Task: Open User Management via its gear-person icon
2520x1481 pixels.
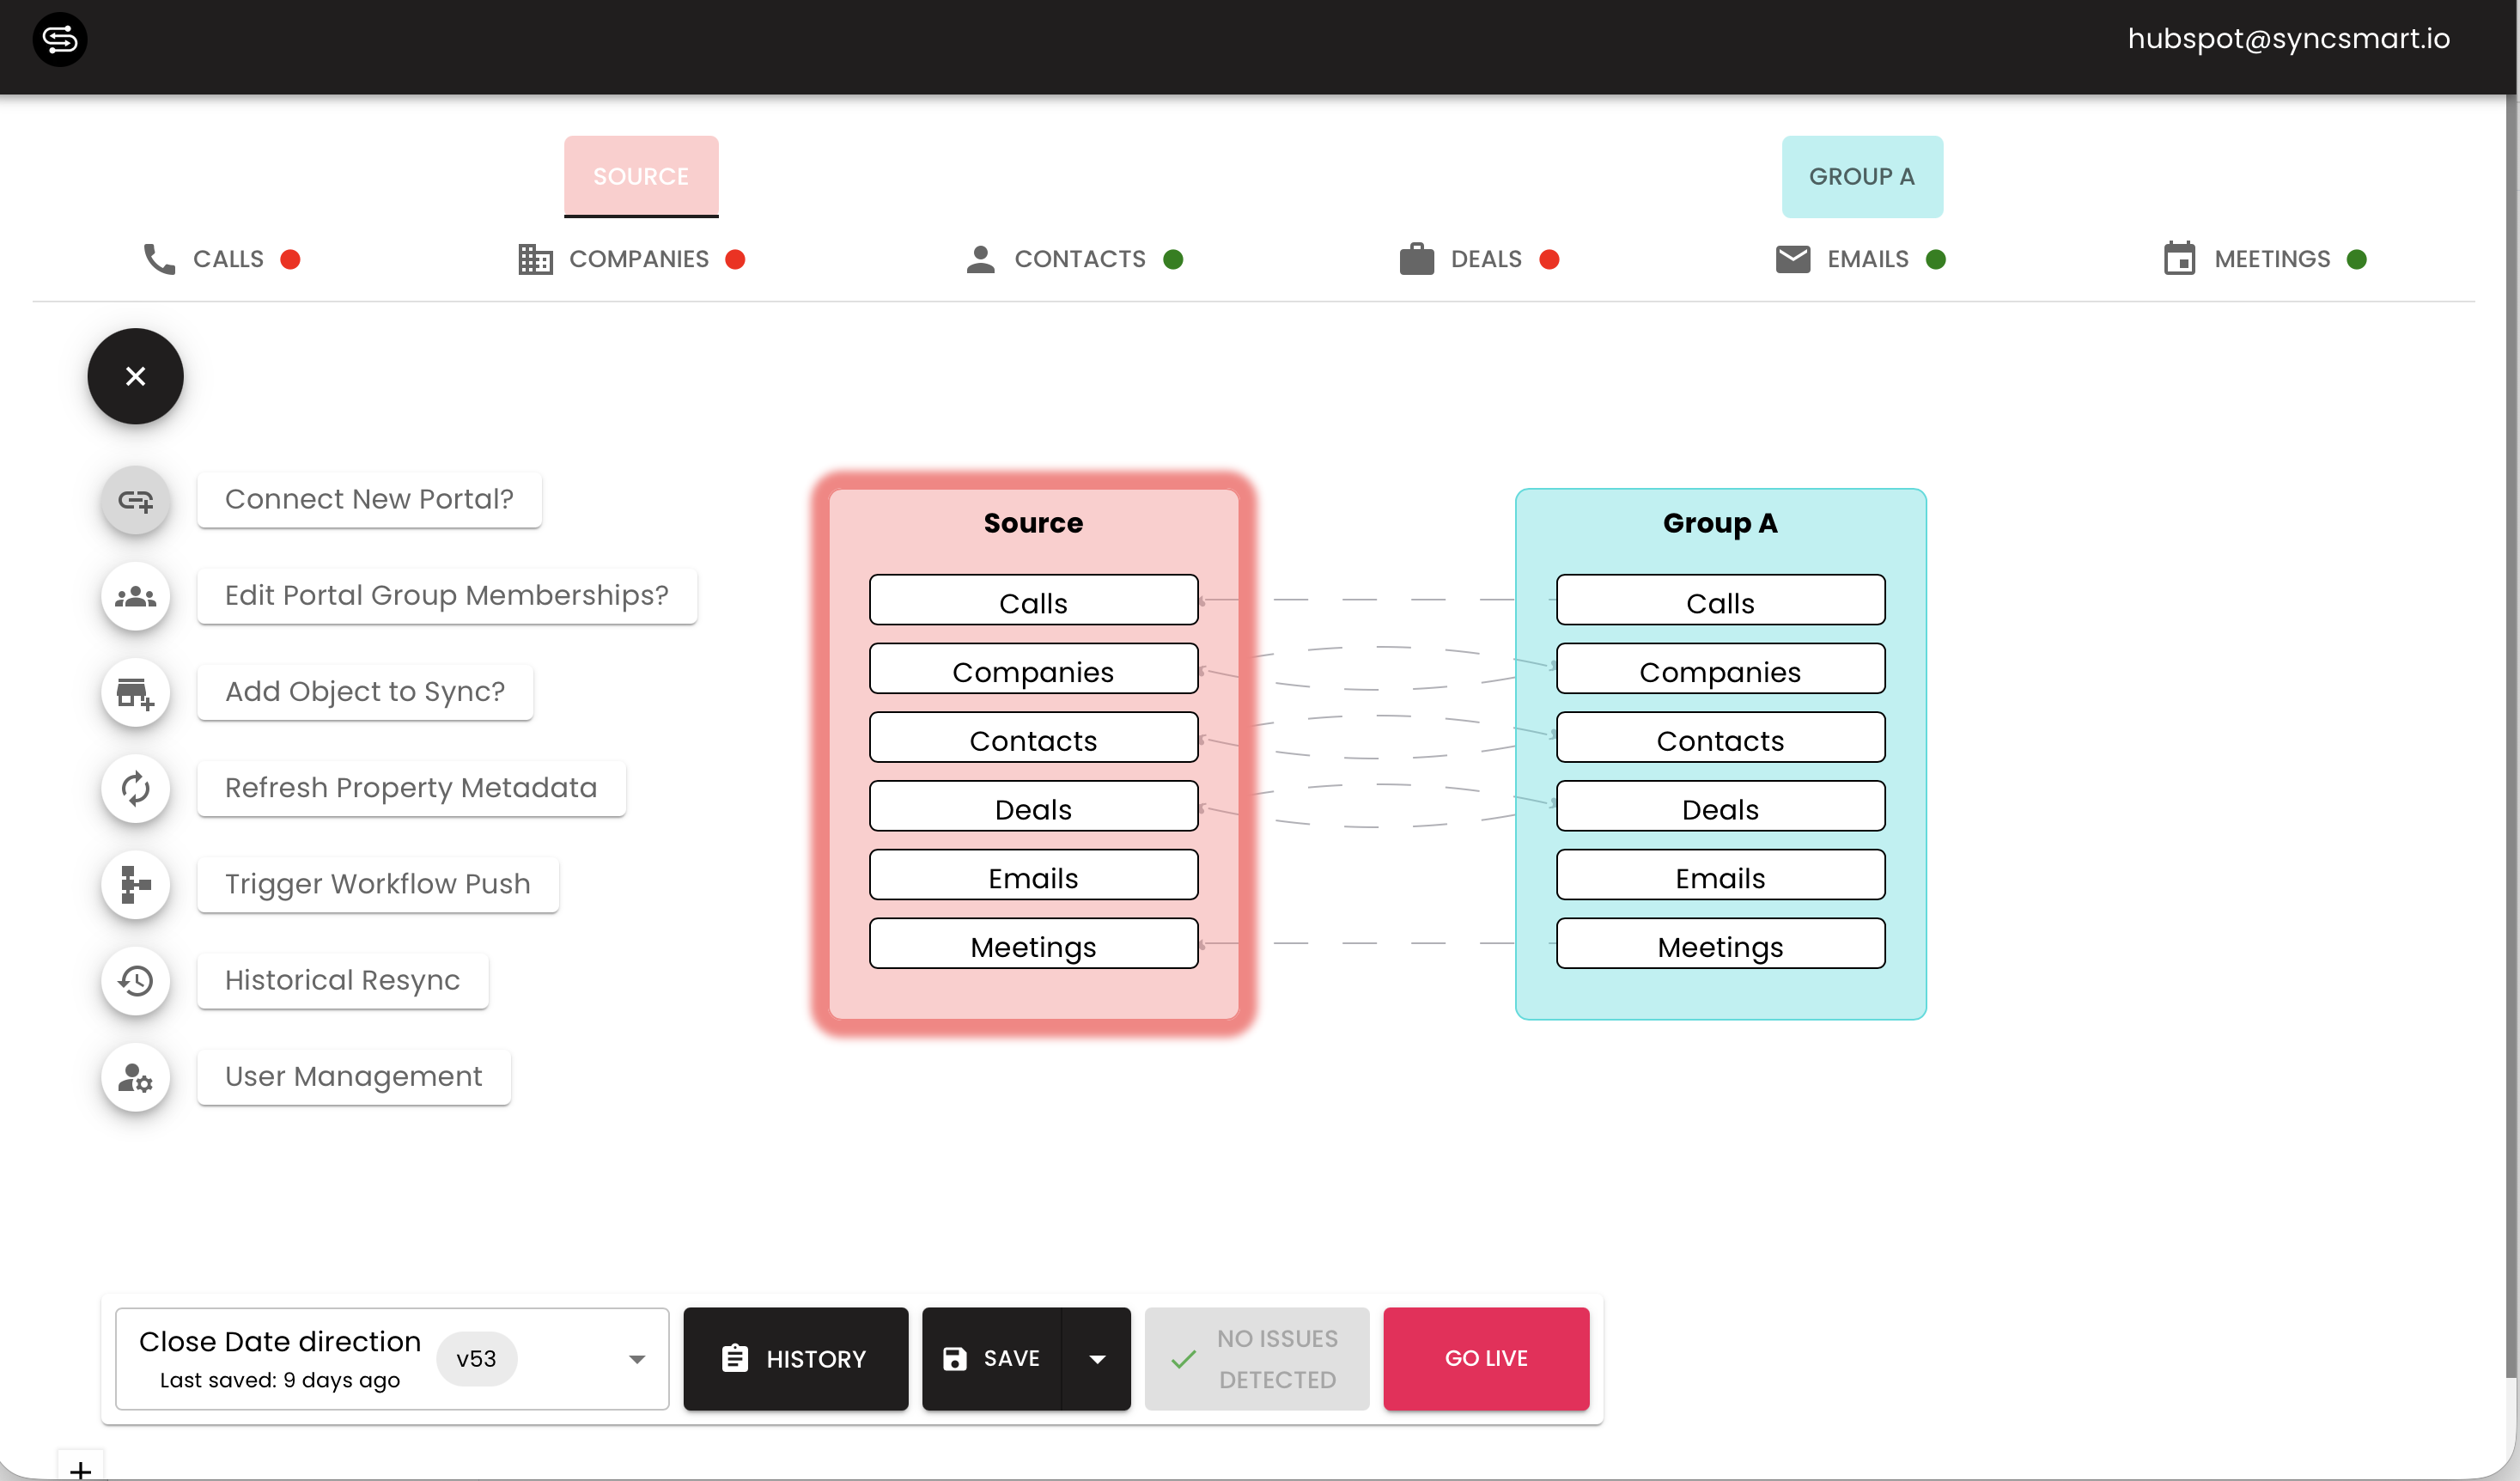Action: (x=135, y=1077)
